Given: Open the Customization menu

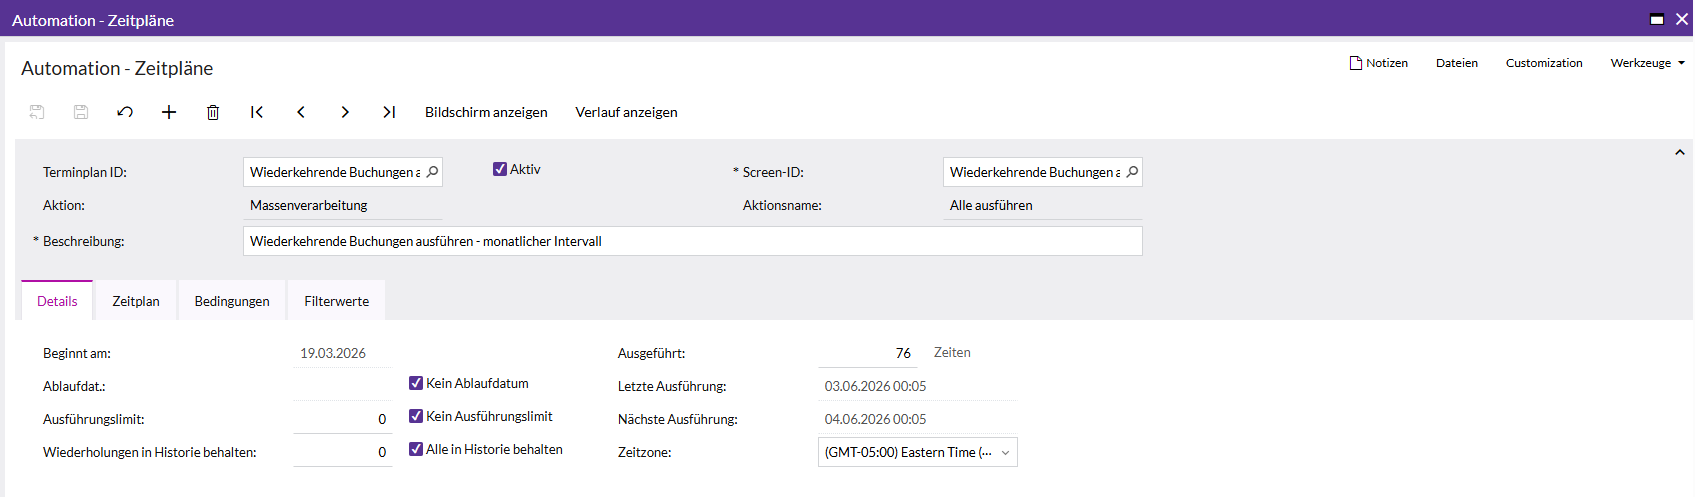Looking at the screenshot, I should pyautogui.click(x=1544, y=63).
